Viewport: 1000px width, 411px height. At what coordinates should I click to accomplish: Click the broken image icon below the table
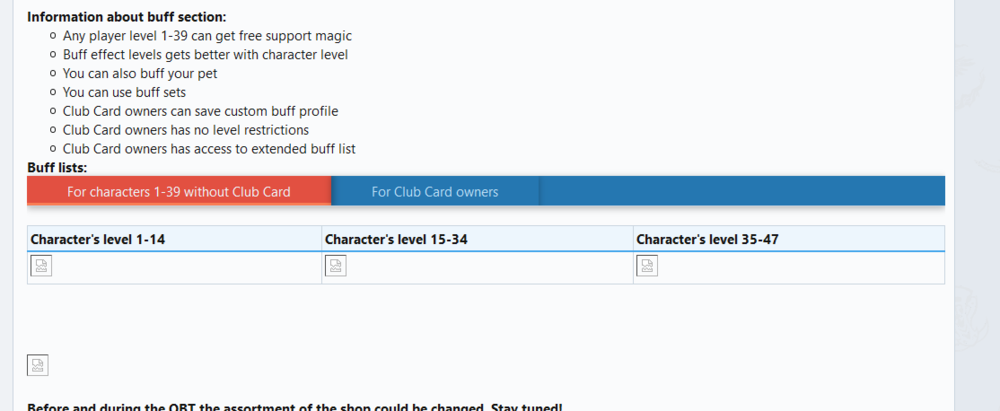[x=38, y=365]
